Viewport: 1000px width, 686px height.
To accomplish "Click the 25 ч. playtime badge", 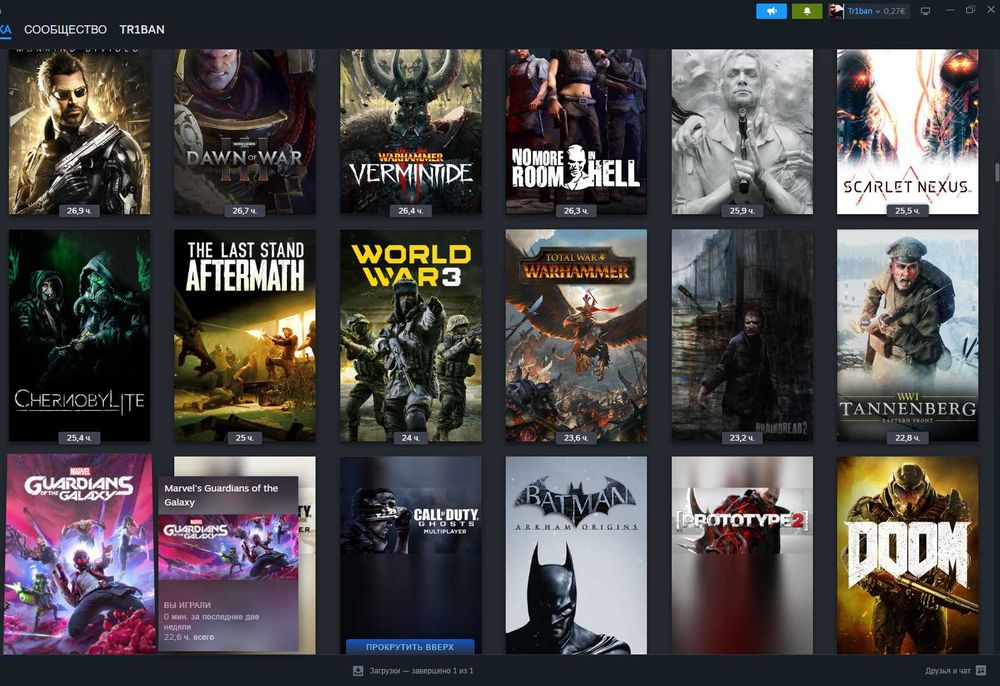I will pyautogui.click(x=245, y=438).
